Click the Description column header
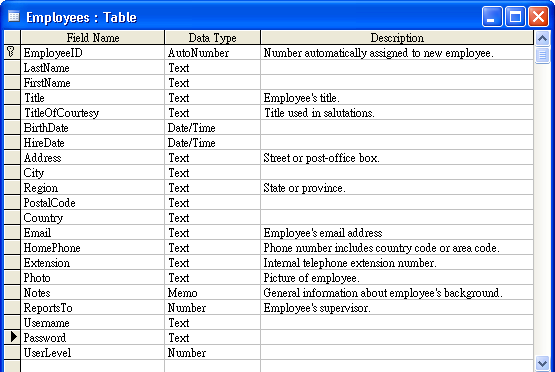The image size is (555, 372). (x=397, y=38)
